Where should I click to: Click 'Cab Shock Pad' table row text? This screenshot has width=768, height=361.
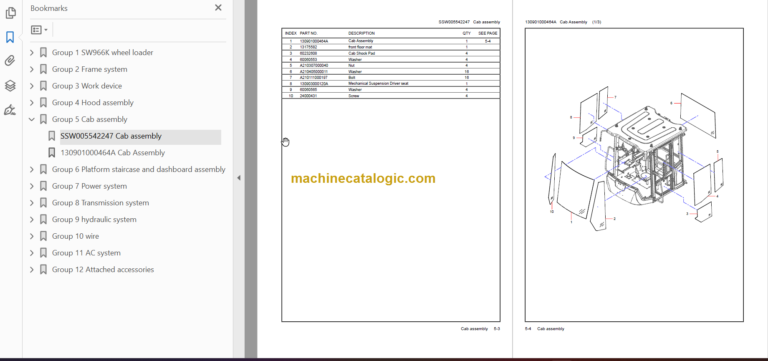click(360, 53)
